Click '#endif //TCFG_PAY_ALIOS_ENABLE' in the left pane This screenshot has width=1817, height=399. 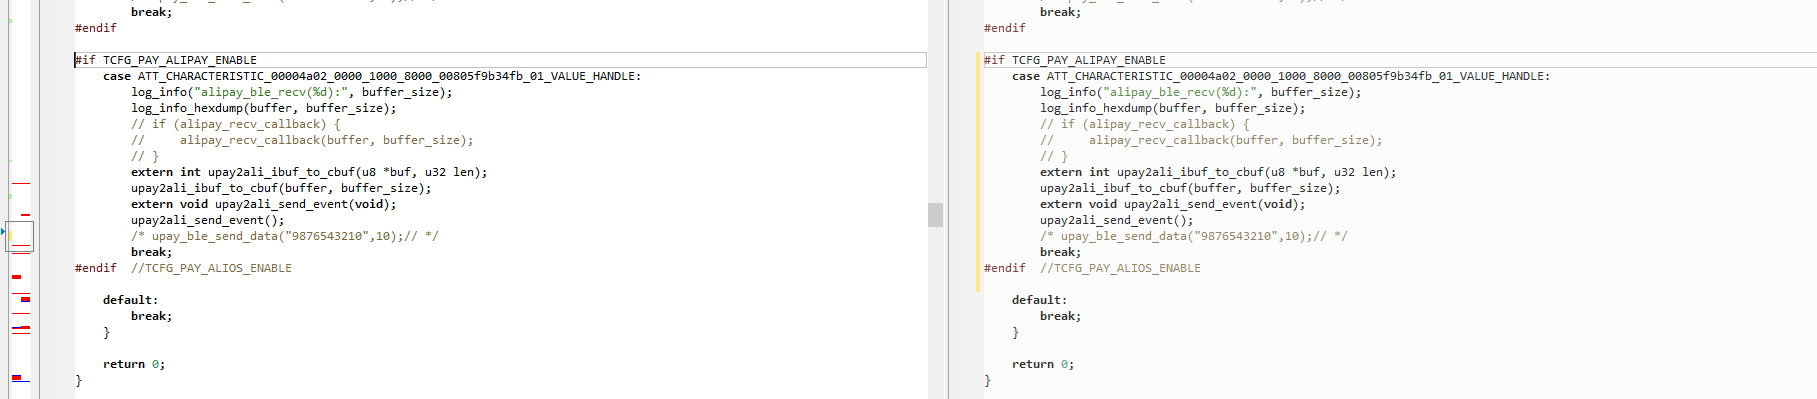pyautogui.click(x=184, y=268)
